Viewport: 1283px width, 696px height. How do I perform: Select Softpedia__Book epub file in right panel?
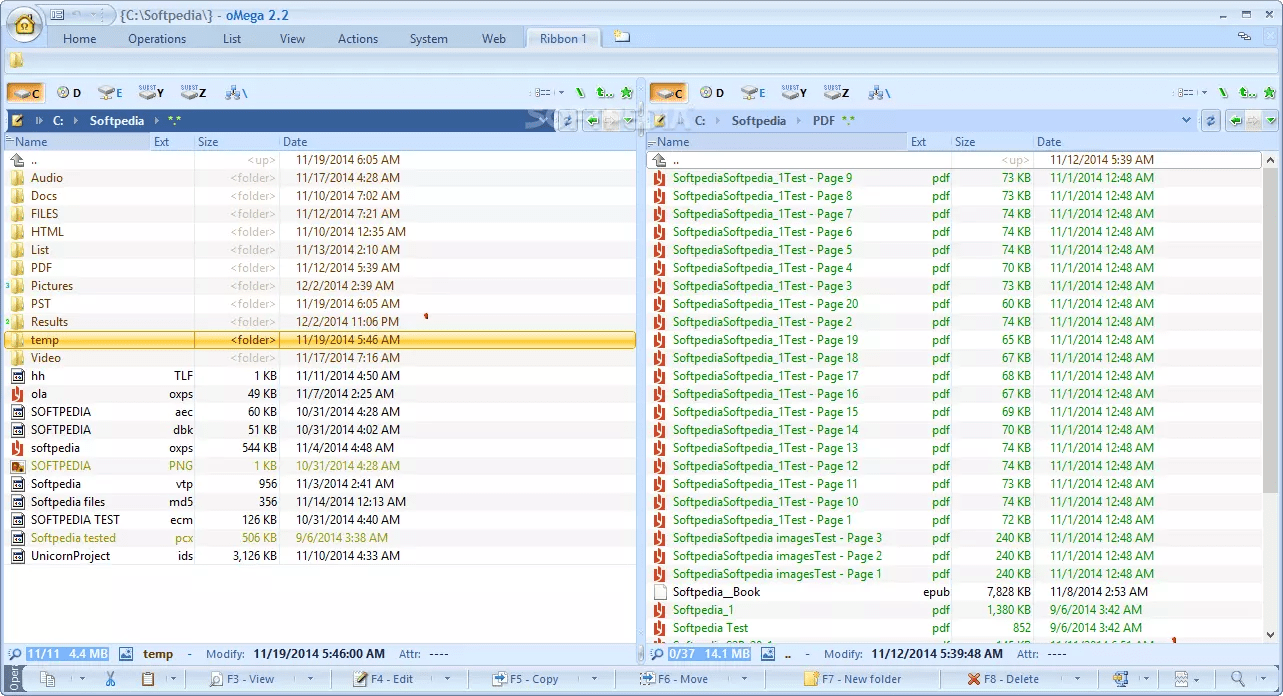716,592
